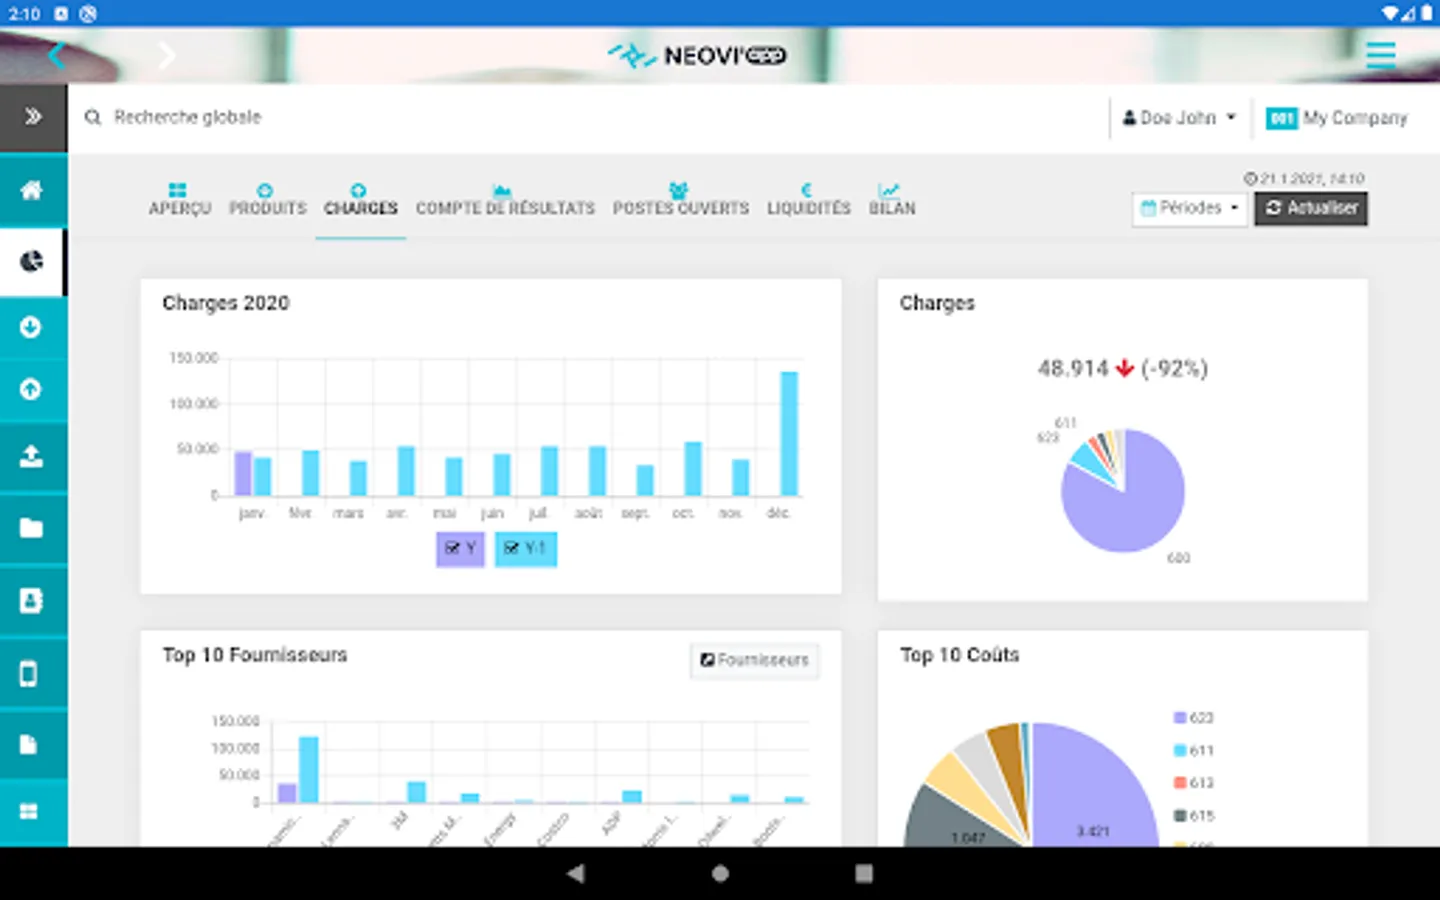Screen dimensions: 1440x900
Task: Open the mobile phone sidebar icon
Action: pos(29,673)
